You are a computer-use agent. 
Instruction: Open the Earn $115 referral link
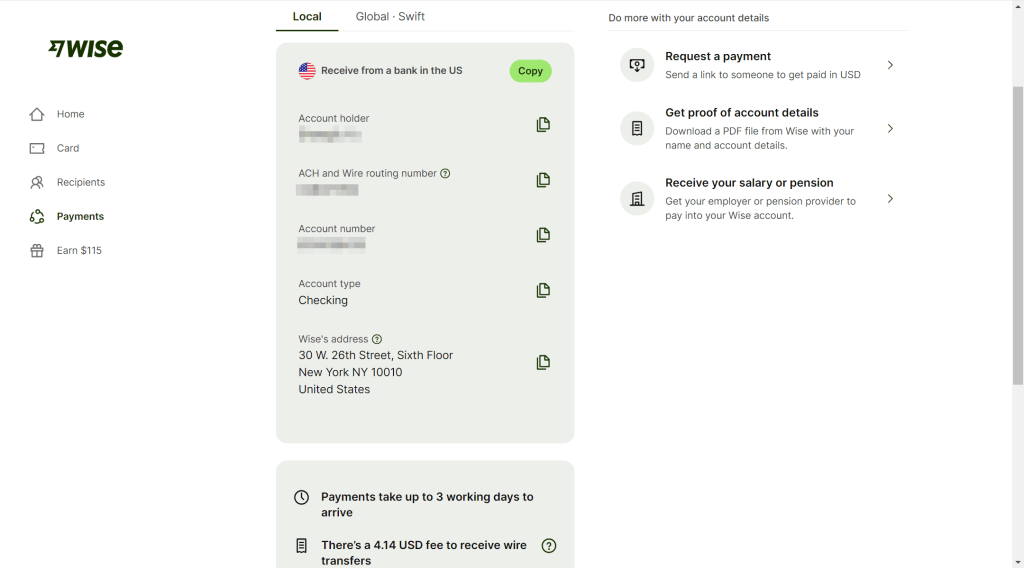78,250
